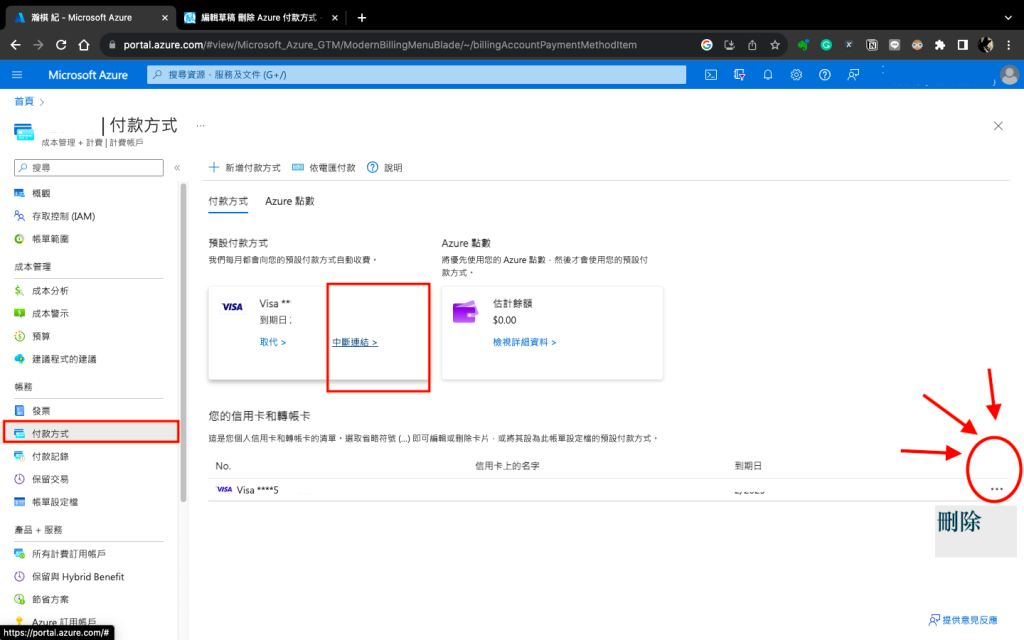This screenshot has width=1024, height=640.
Task: Open new browser tab
Action: (x=362, y=18)
